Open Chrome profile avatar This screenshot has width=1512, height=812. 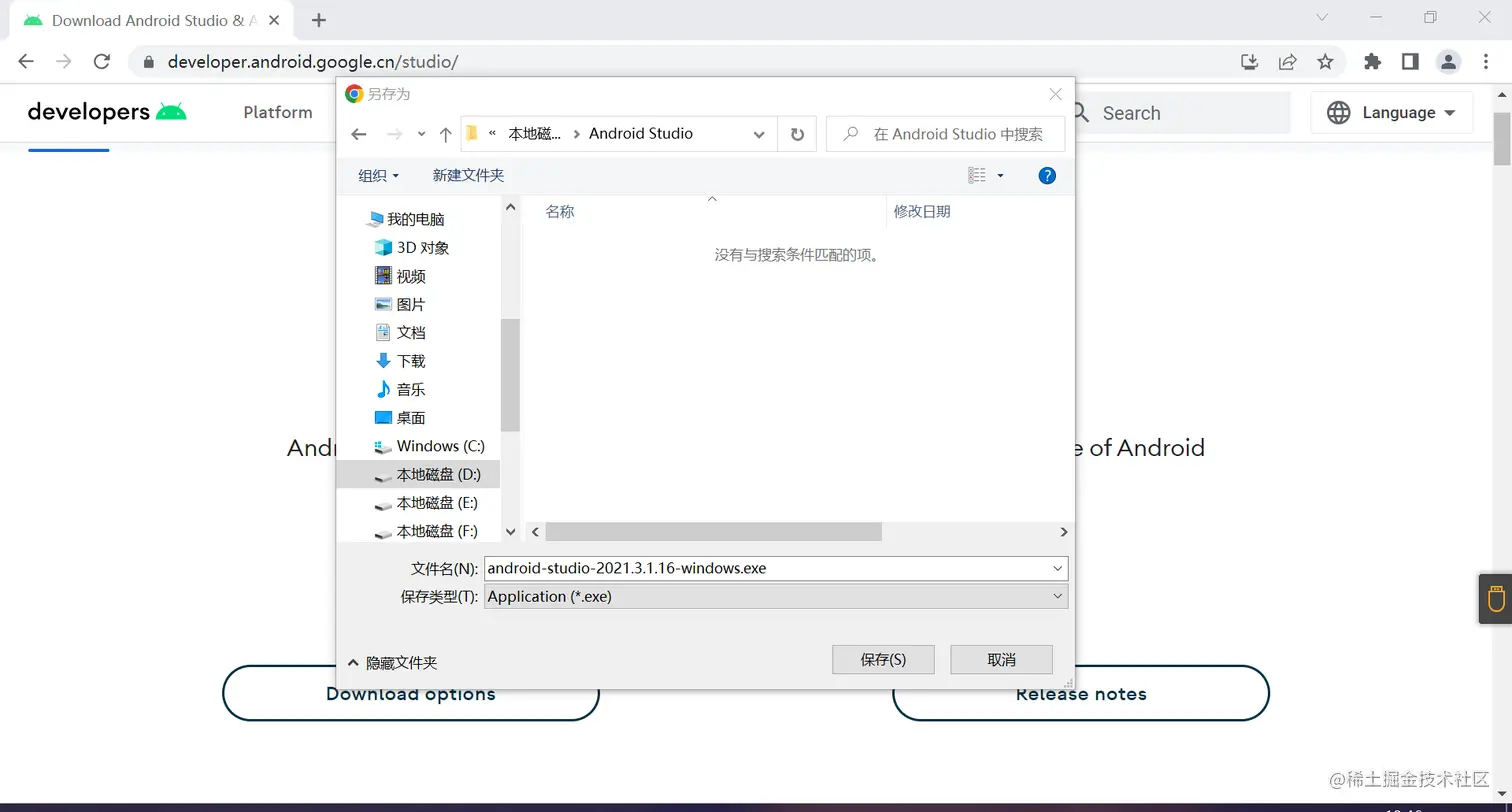point(1448,61)
